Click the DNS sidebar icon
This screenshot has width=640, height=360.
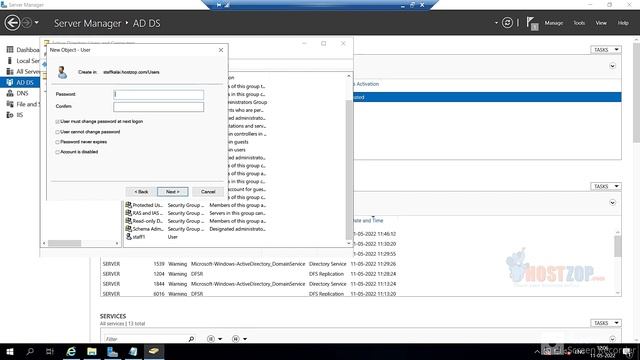click(x=10, y=93)
